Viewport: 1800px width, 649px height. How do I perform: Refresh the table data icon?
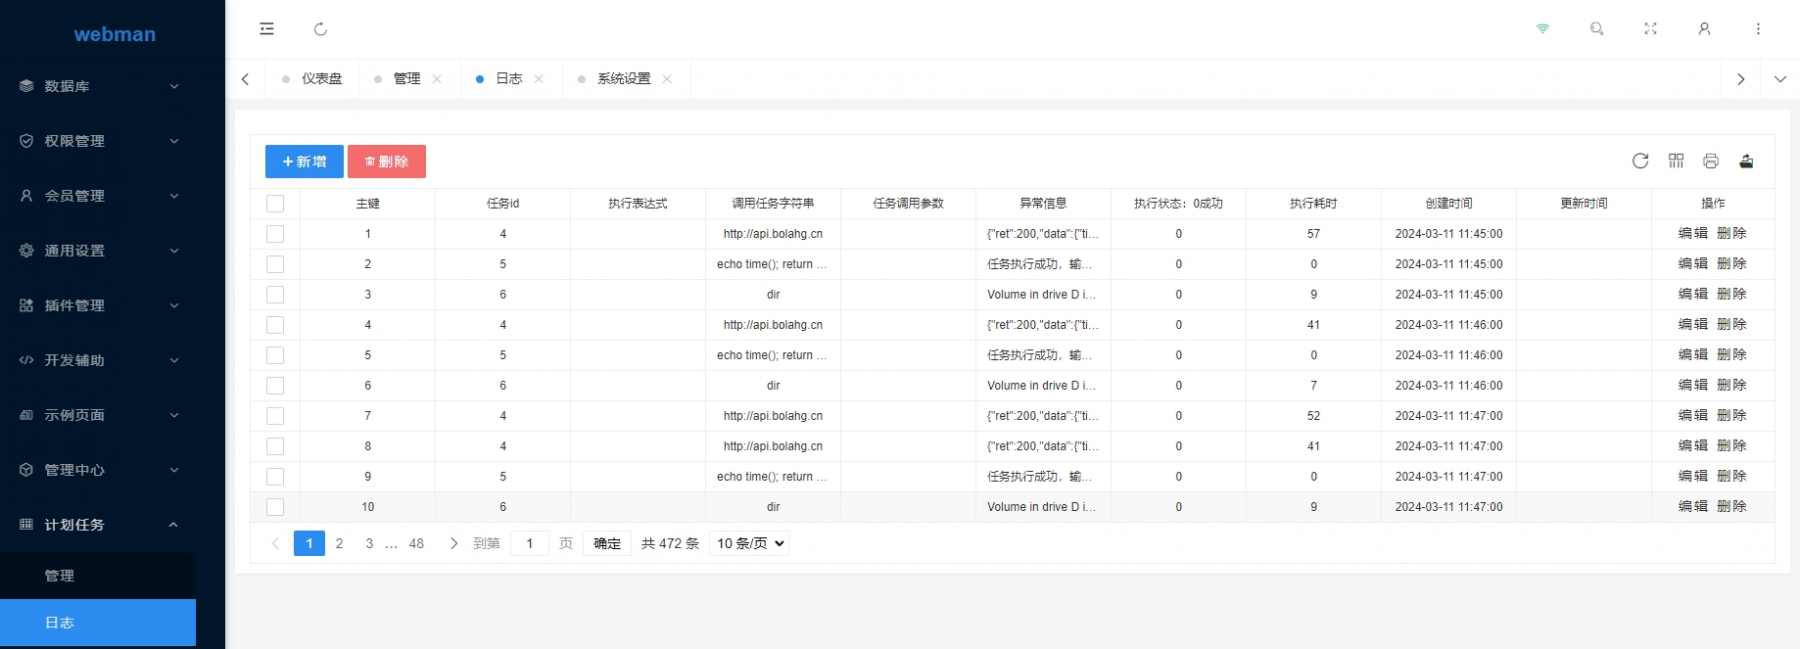[1640, 161]
